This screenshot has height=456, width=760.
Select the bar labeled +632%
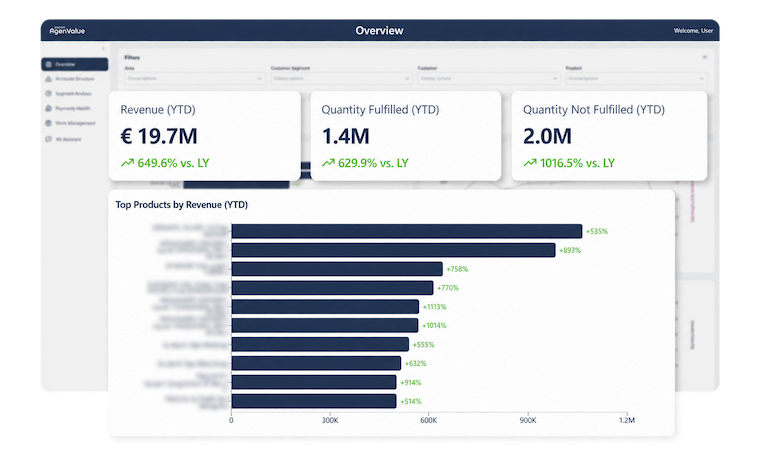coord(316,363)
